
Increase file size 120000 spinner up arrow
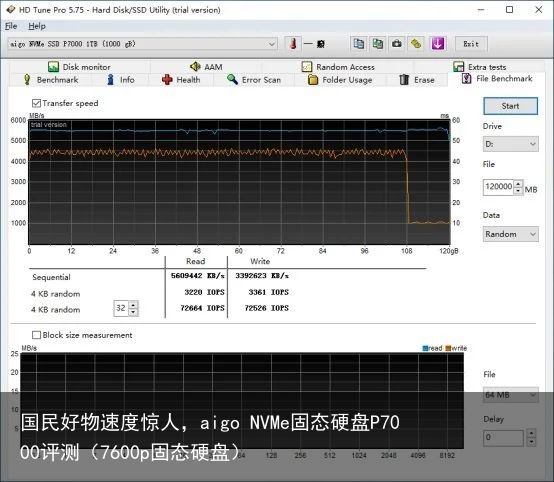point(518,184)
